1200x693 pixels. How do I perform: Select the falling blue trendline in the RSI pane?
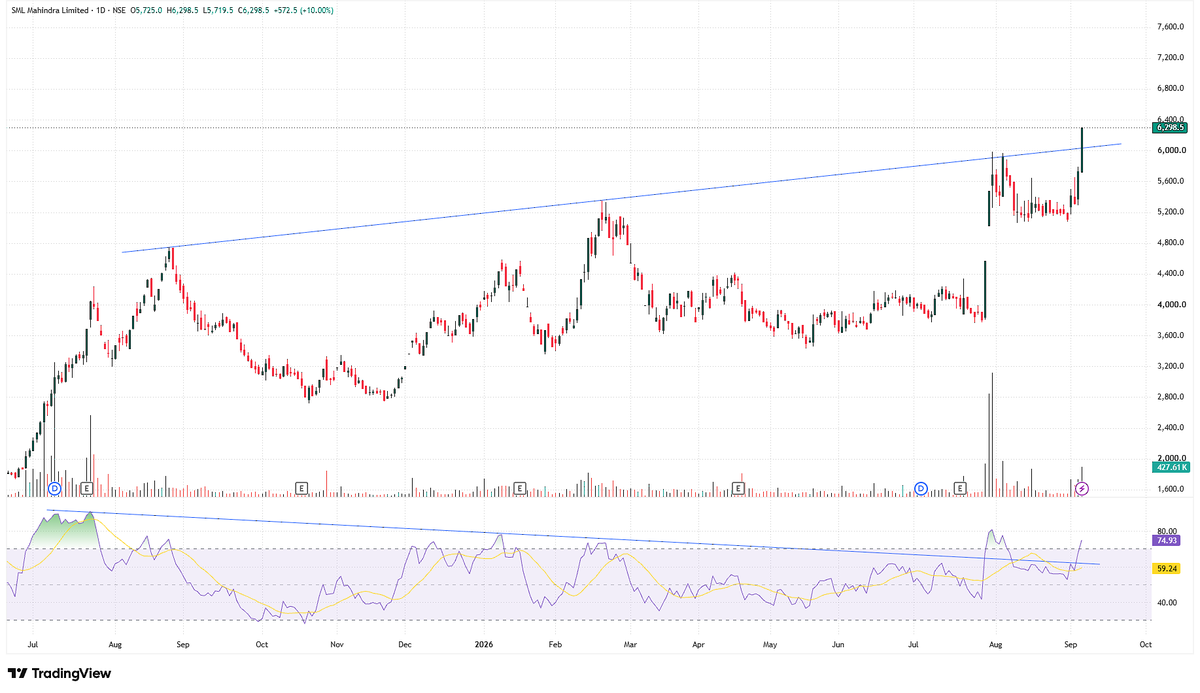point(573,537)
